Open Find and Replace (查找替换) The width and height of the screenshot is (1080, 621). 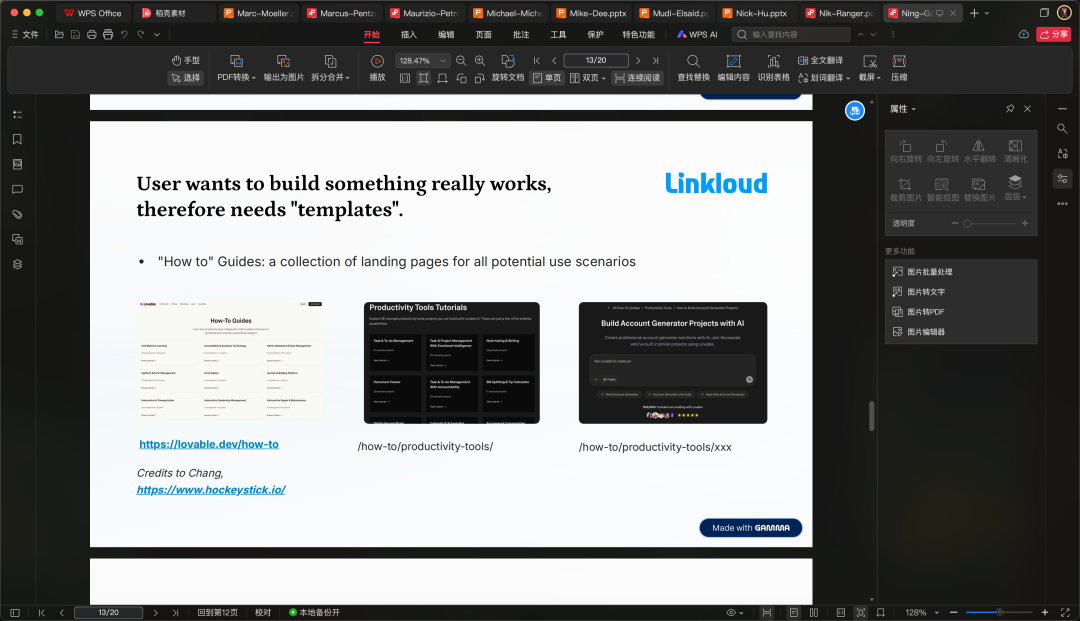click(694, 68)
